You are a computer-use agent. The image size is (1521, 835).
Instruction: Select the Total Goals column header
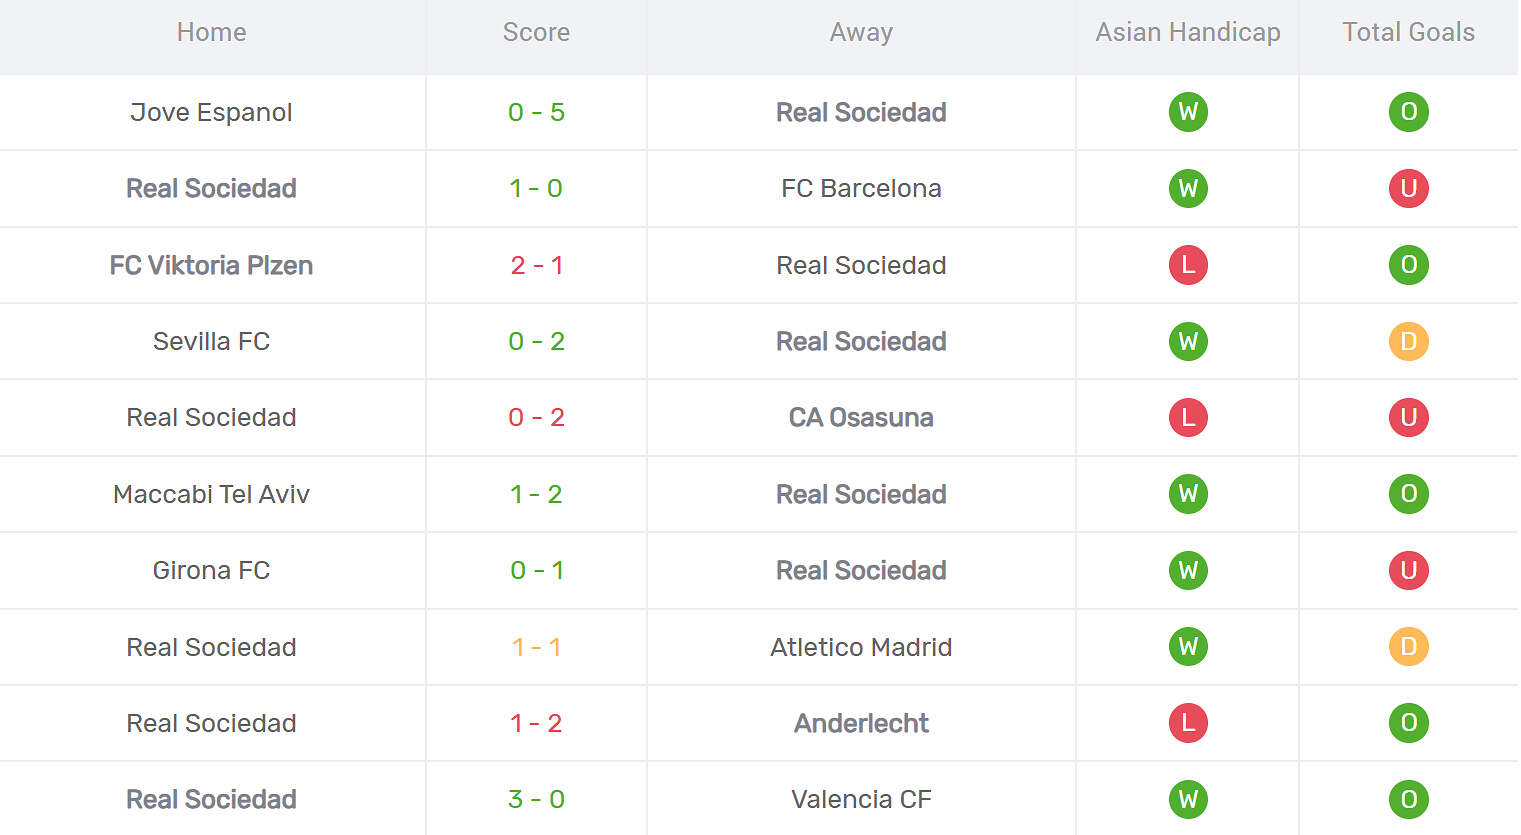pyautogui.click(x=1408, y=32)
